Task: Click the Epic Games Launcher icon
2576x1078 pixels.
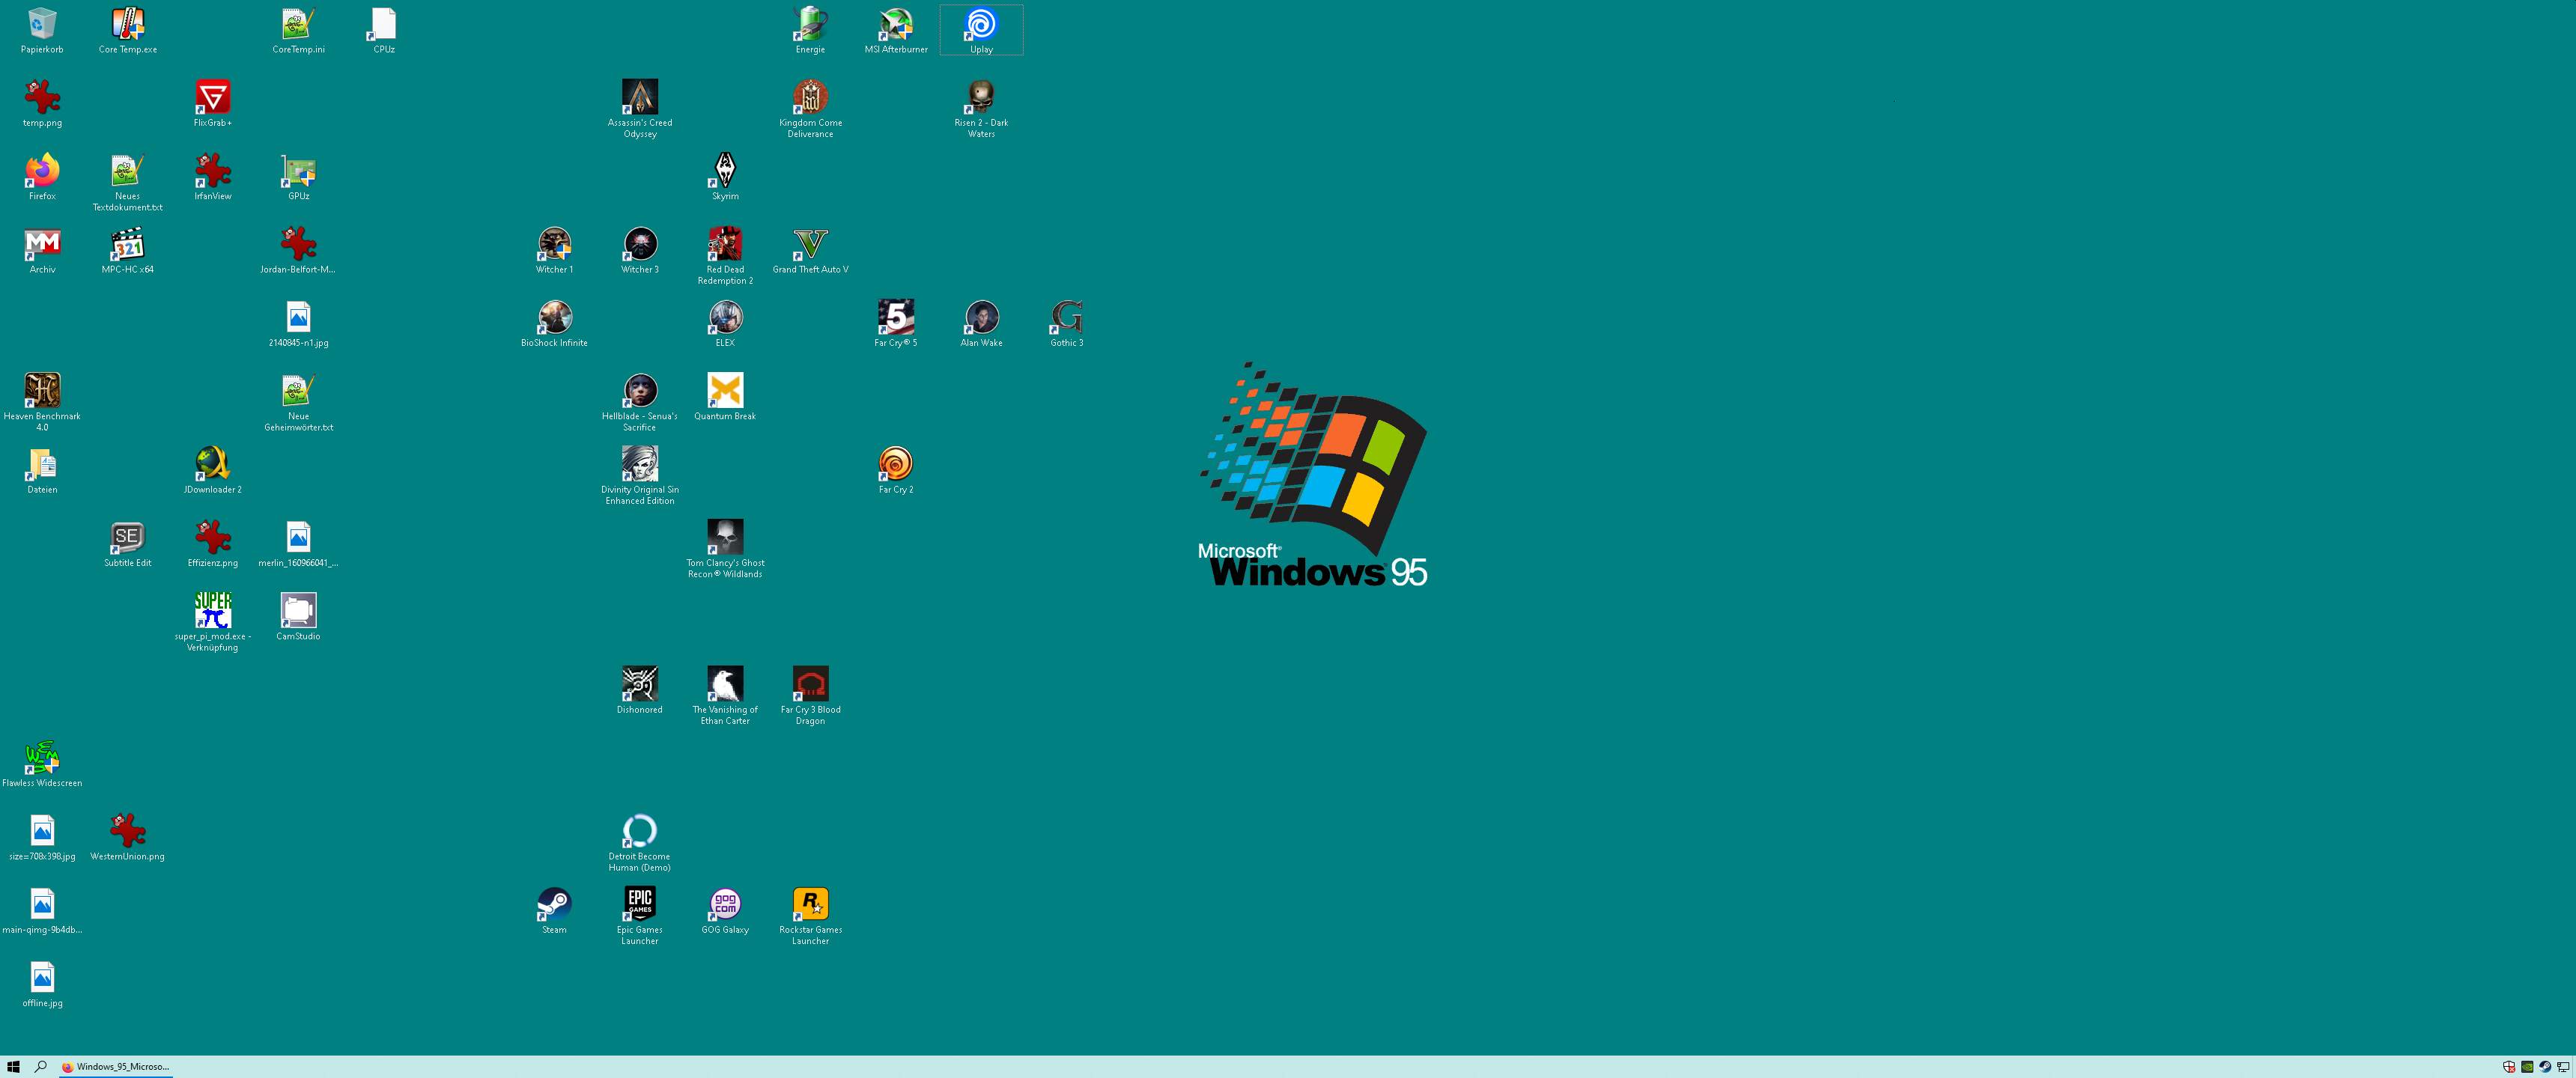Action: tap(640, 906)
